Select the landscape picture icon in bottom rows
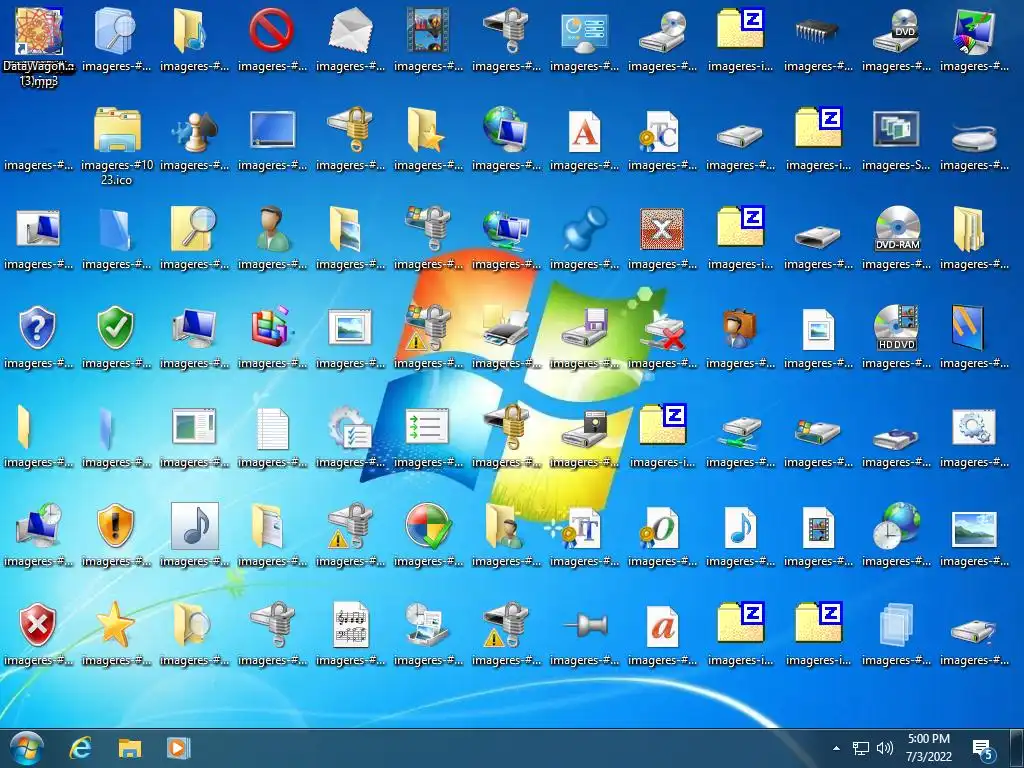The height and width of the screenshot is (768, 1024). [x=974, y=528]
